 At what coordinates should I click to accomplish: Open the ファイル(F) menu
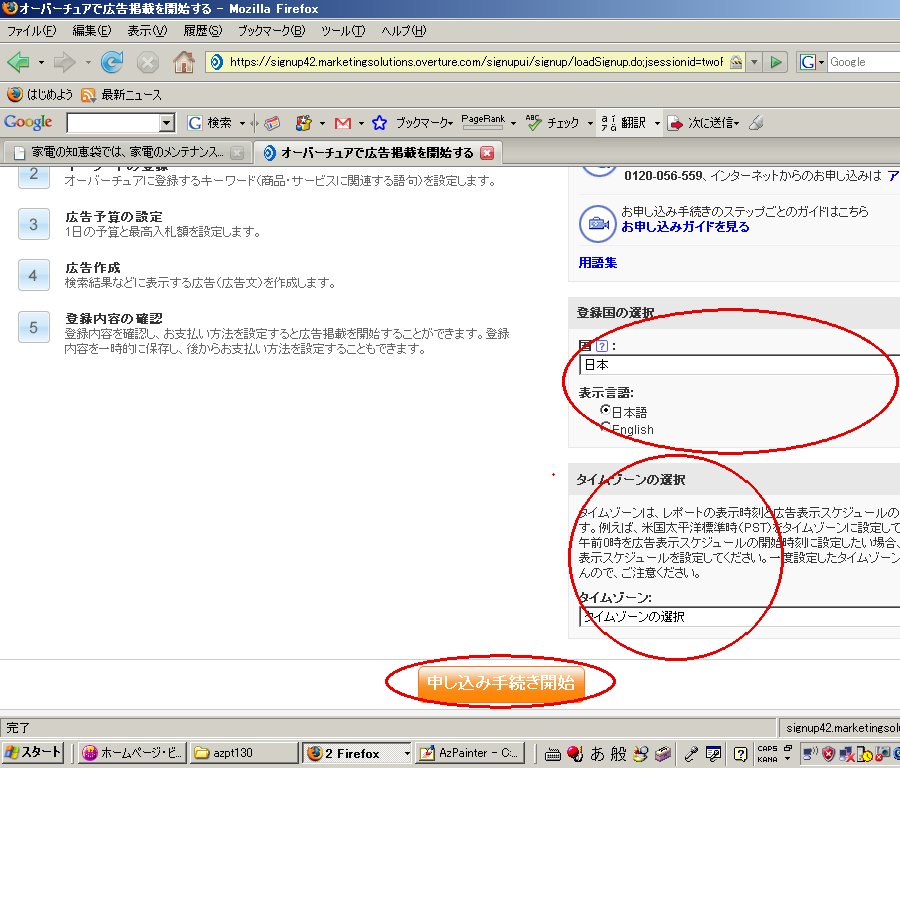pos(32,30)
